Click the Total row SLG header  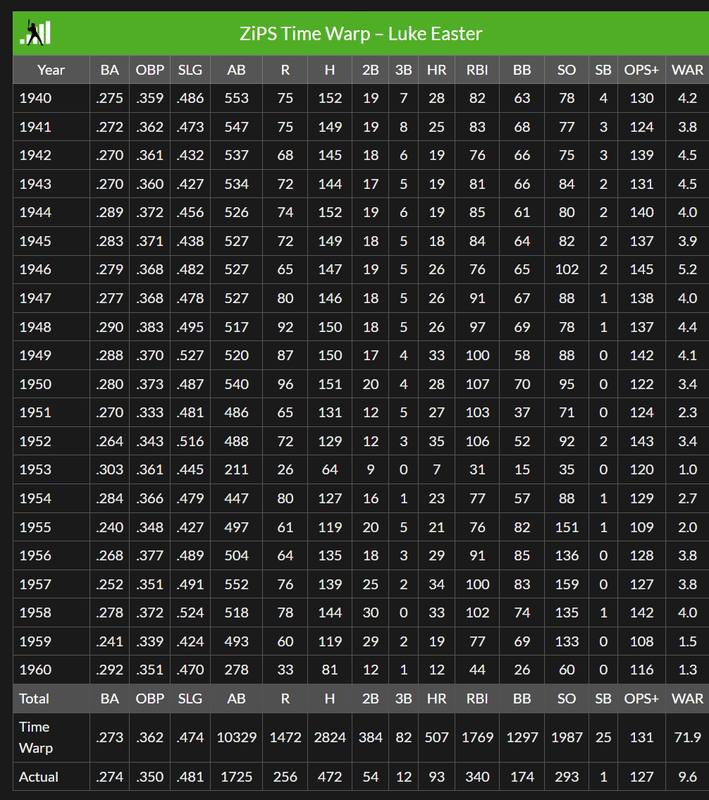[190, 698]
